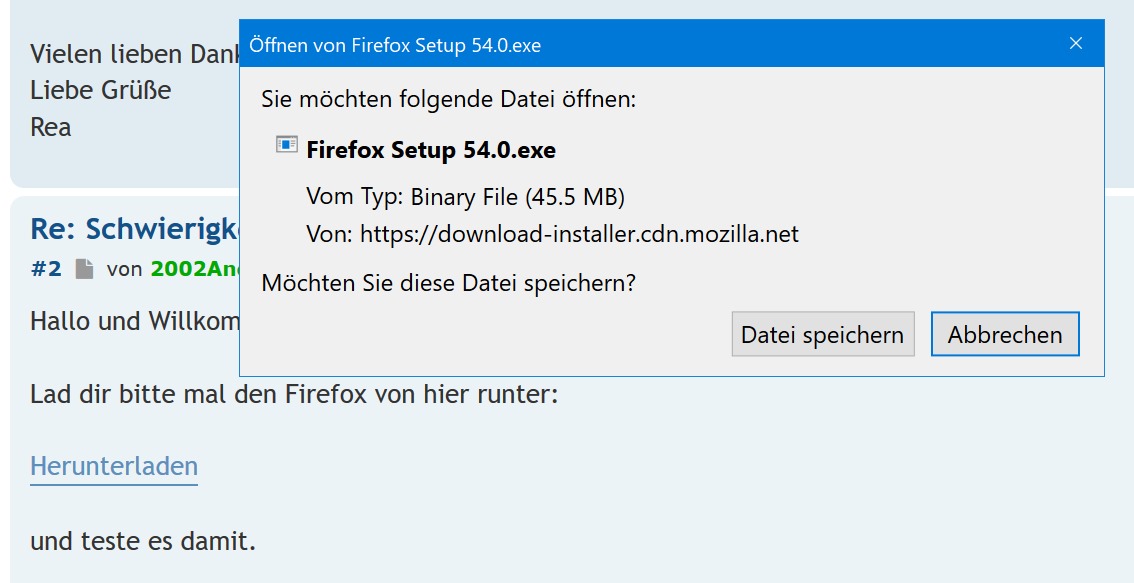Click the Möchten Sie diese Datei speichern question
Image resolution: width=1134 pixels, height=583 pixels.
coord(448,283)
